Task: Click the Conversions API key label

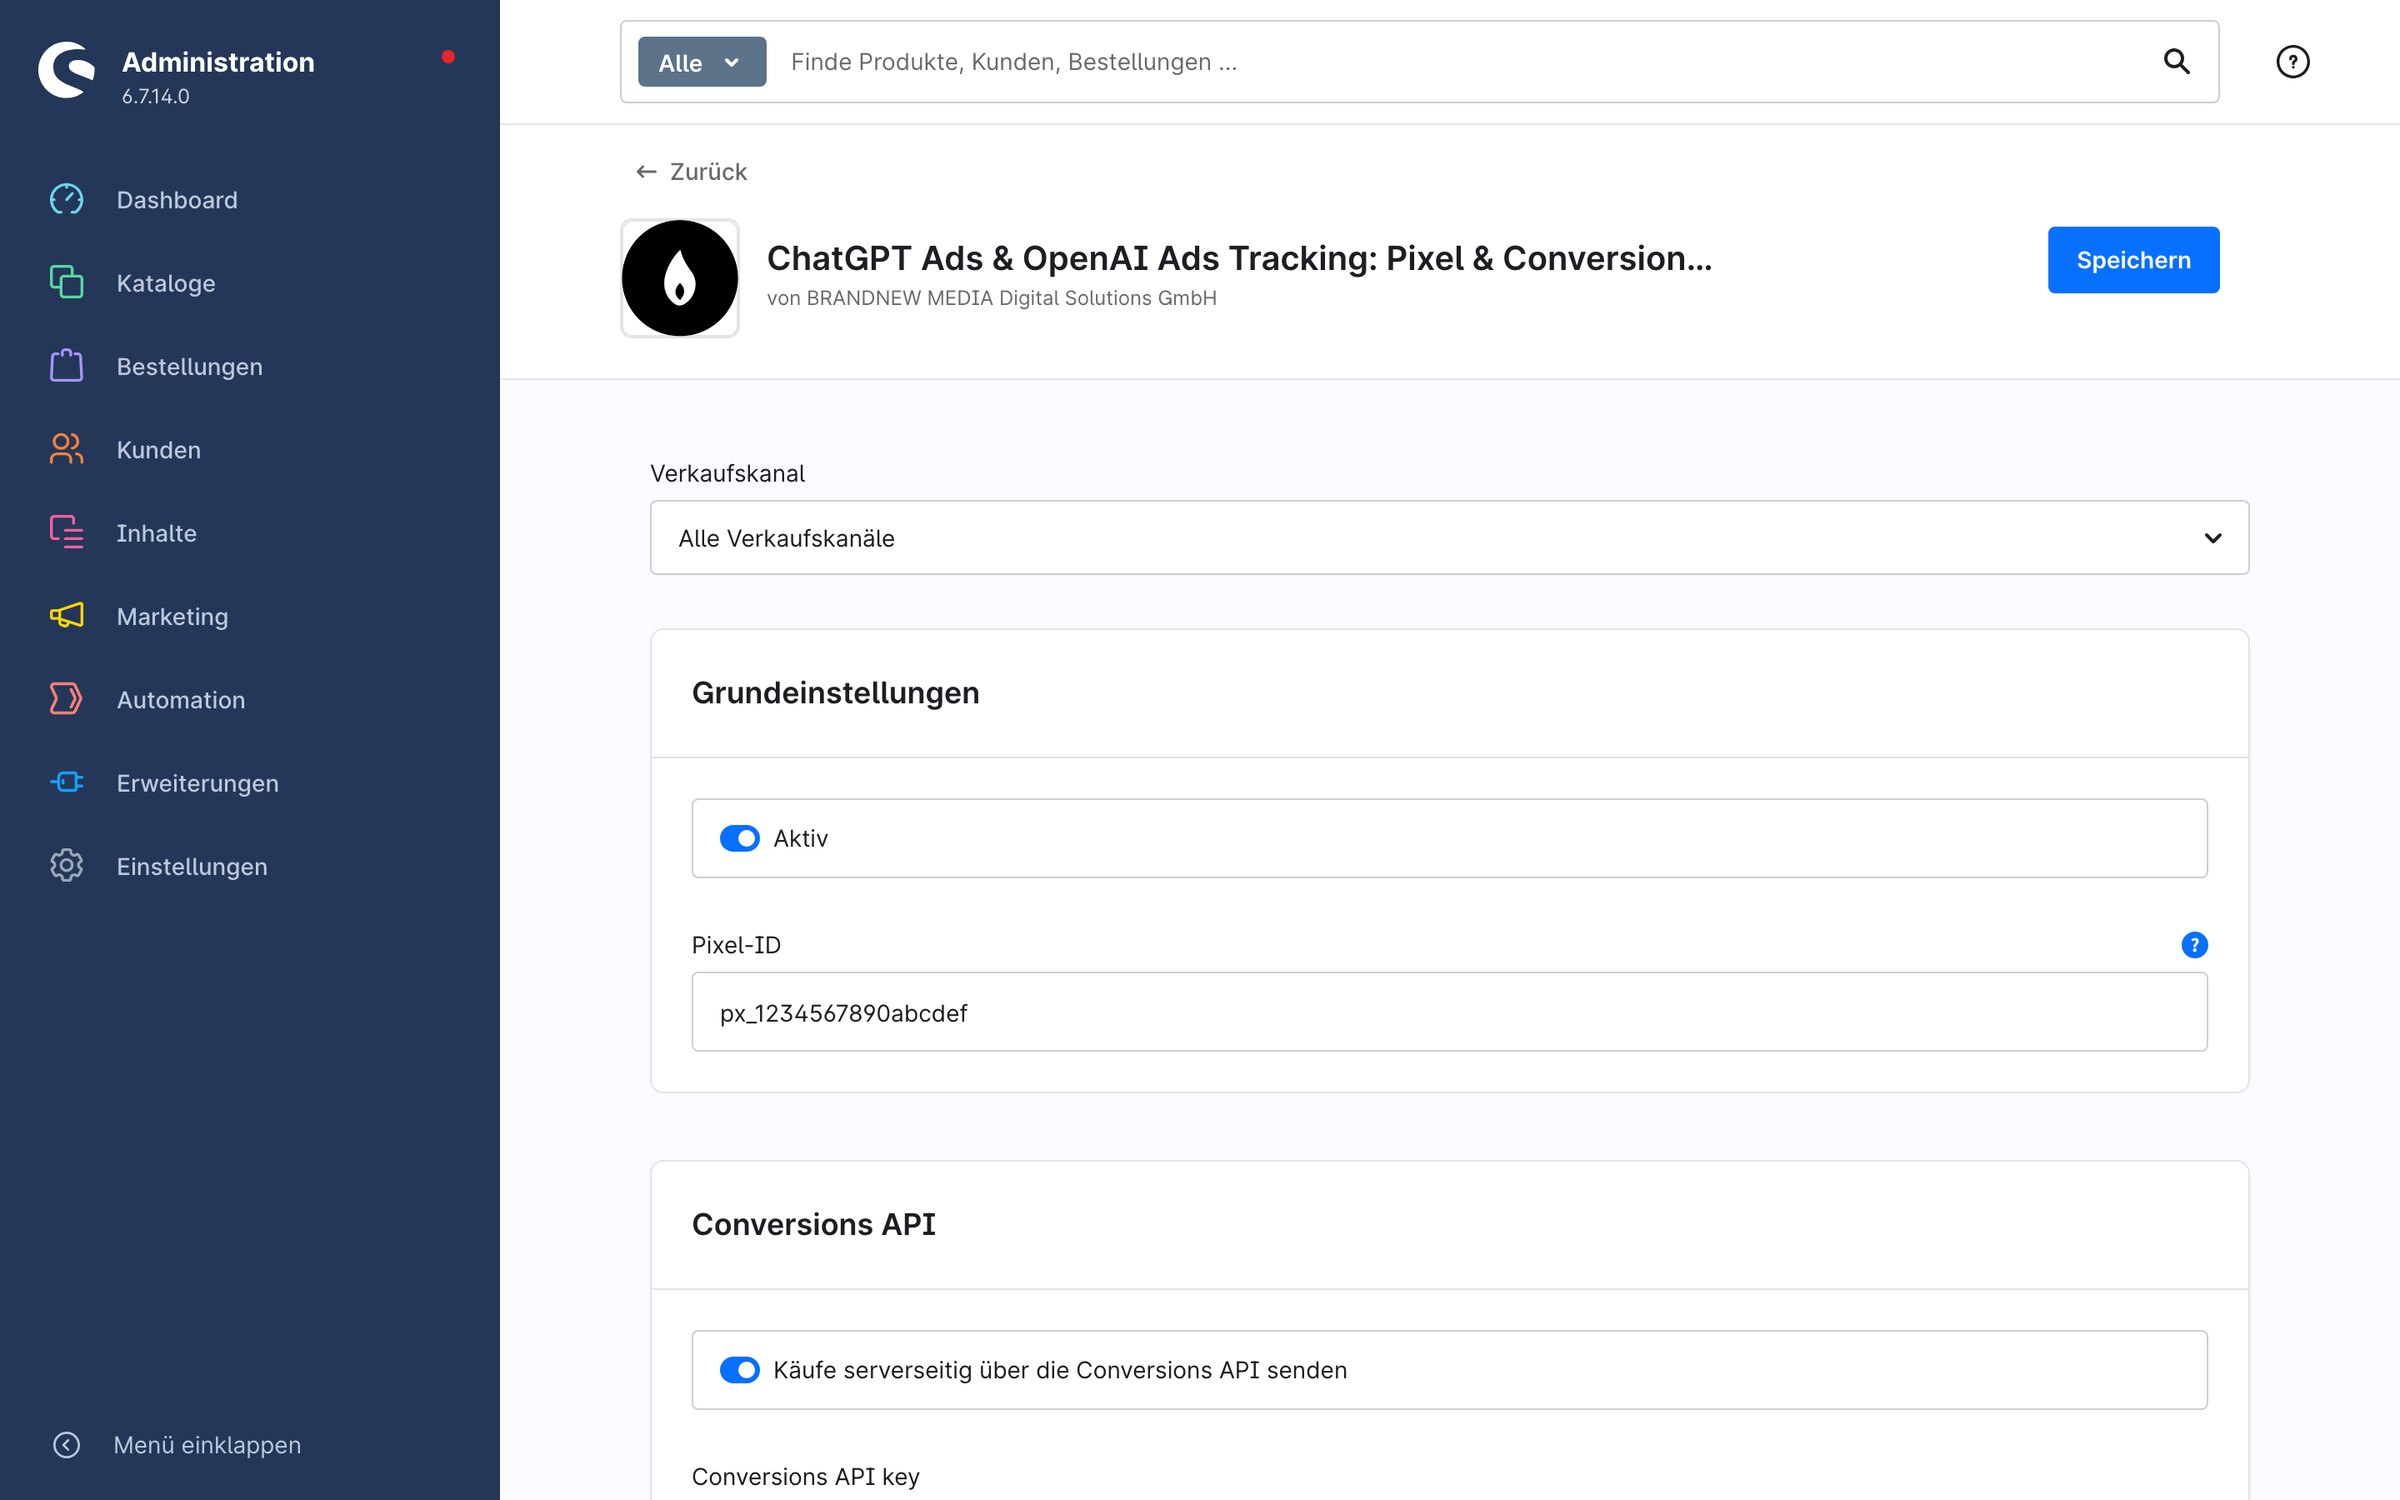Action: (805, 1477)
